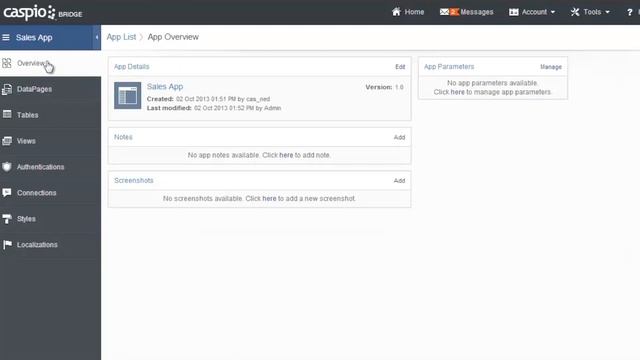Screen dimensions: 640x360
Task: Click the App Parameters panel heading
Action: [x=449, y=67]
